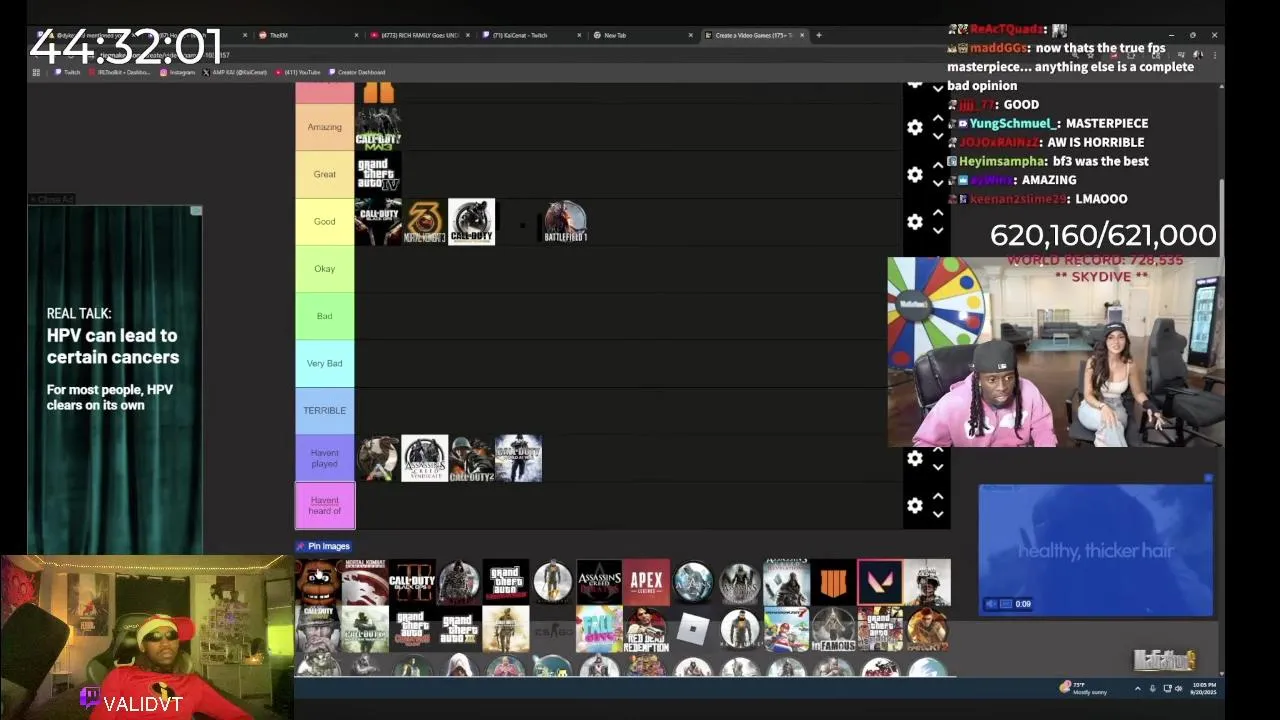Select Assassin's Creed Syndicate in Havent played tier

coord(424,458)
